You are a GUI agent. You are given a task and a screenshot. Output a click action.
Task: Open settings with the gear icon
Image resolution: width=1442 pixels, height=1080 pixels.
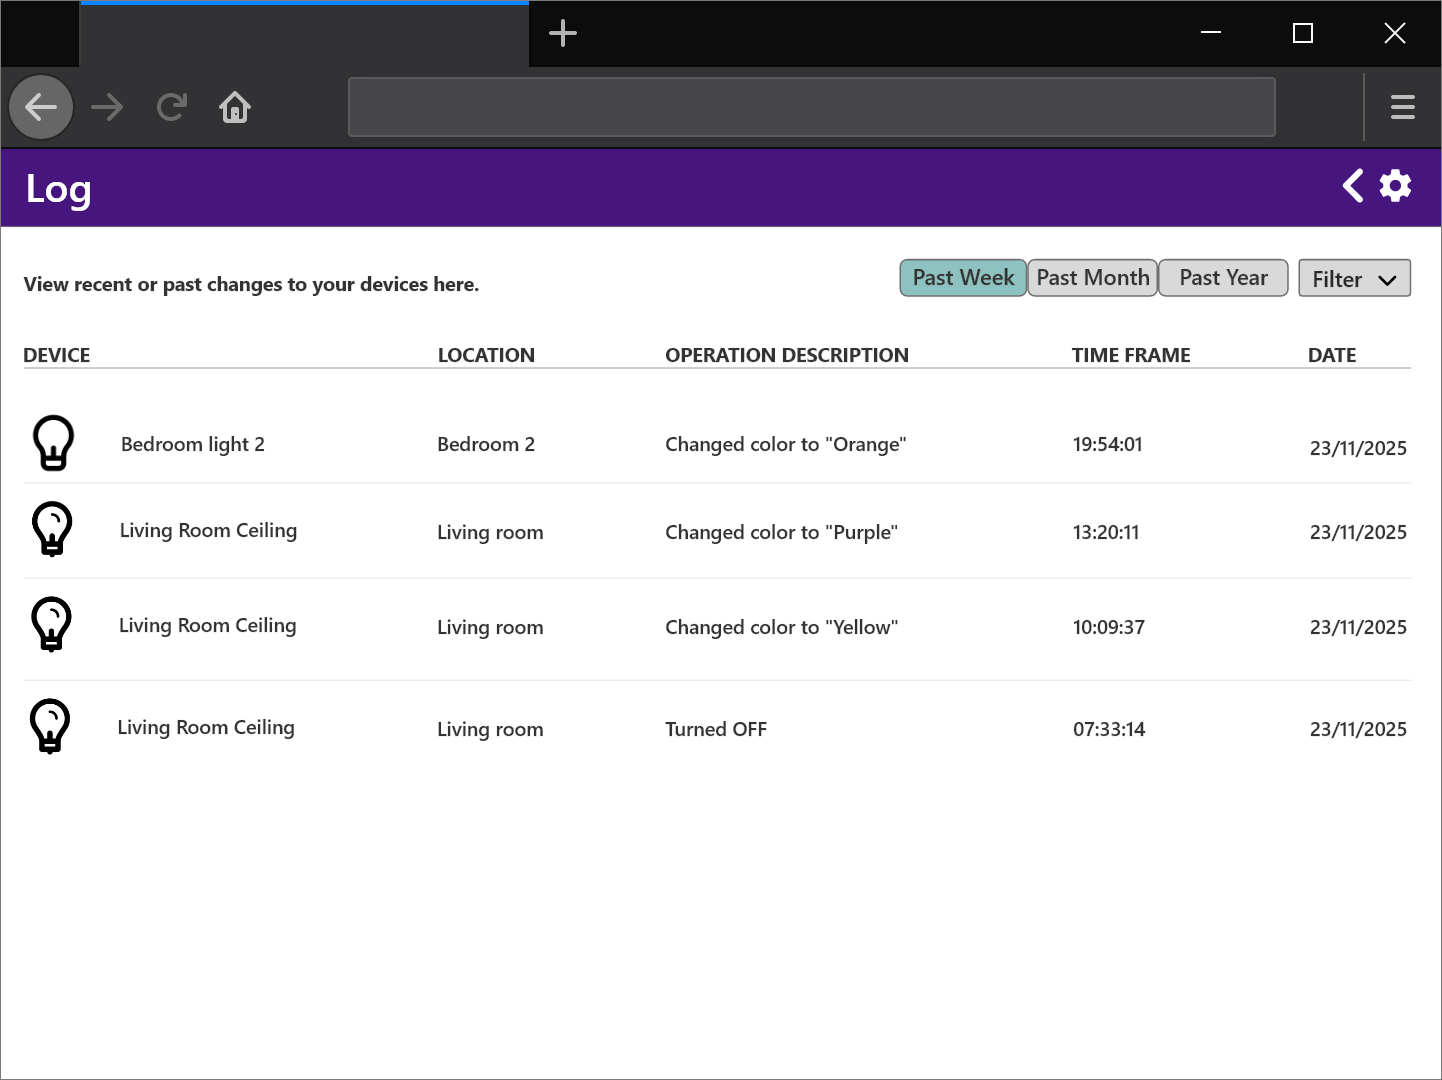1395,186
